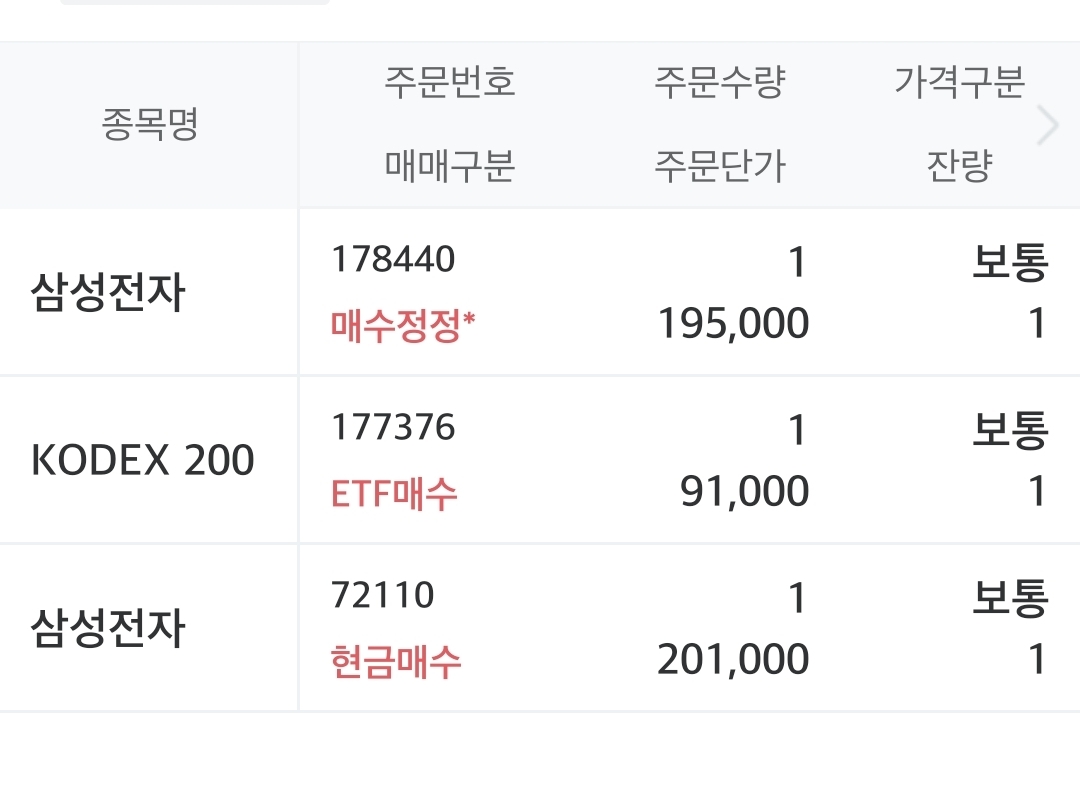Click the 가격구분 column header
The height and width of the screenshot is (806, 1080).
click(959, 82)
